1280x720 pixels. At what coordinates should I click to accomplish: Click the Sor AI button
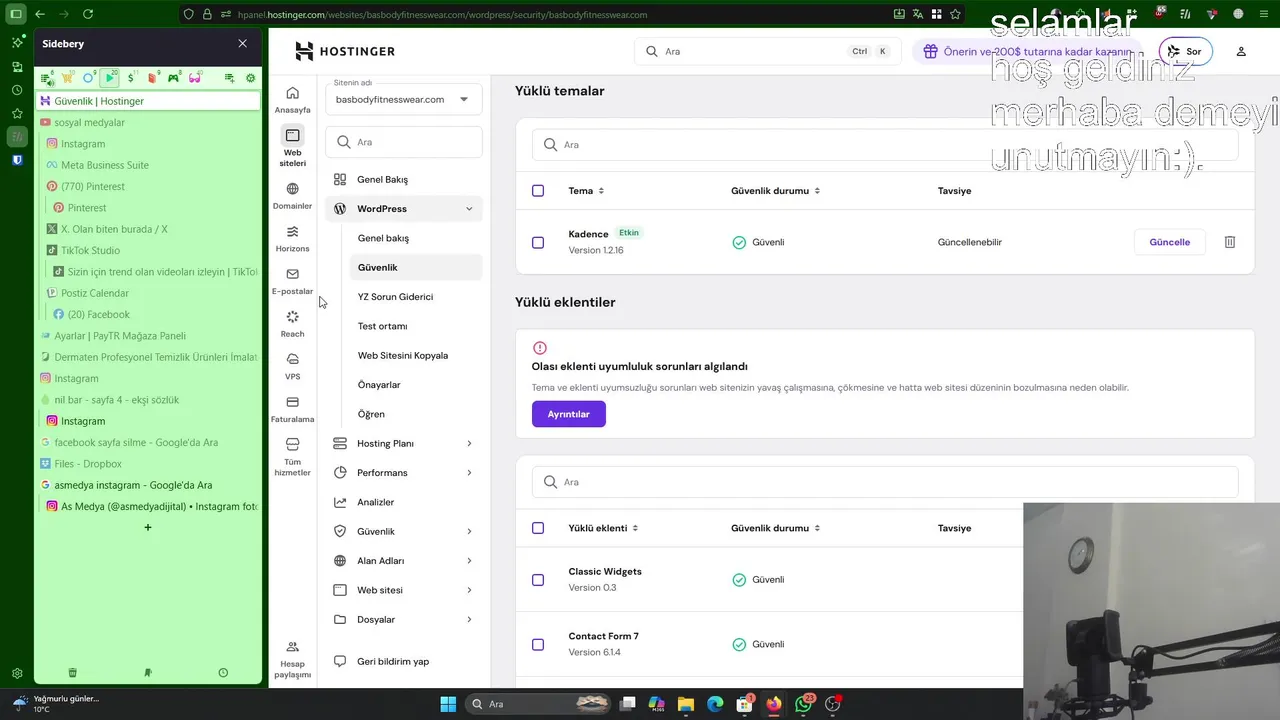click(1186, 51)
